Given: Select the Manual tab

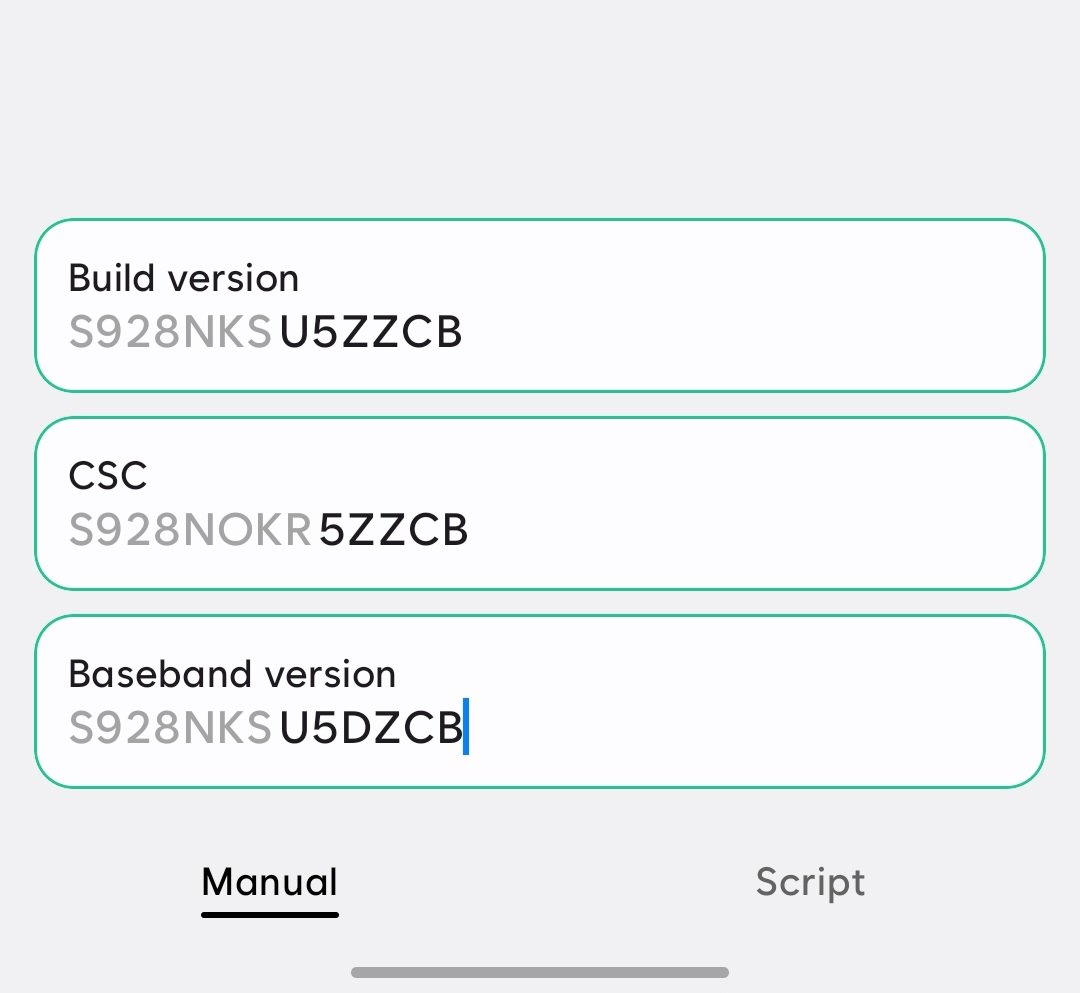Looking at the screenshot, I should (x=269, y=881).
